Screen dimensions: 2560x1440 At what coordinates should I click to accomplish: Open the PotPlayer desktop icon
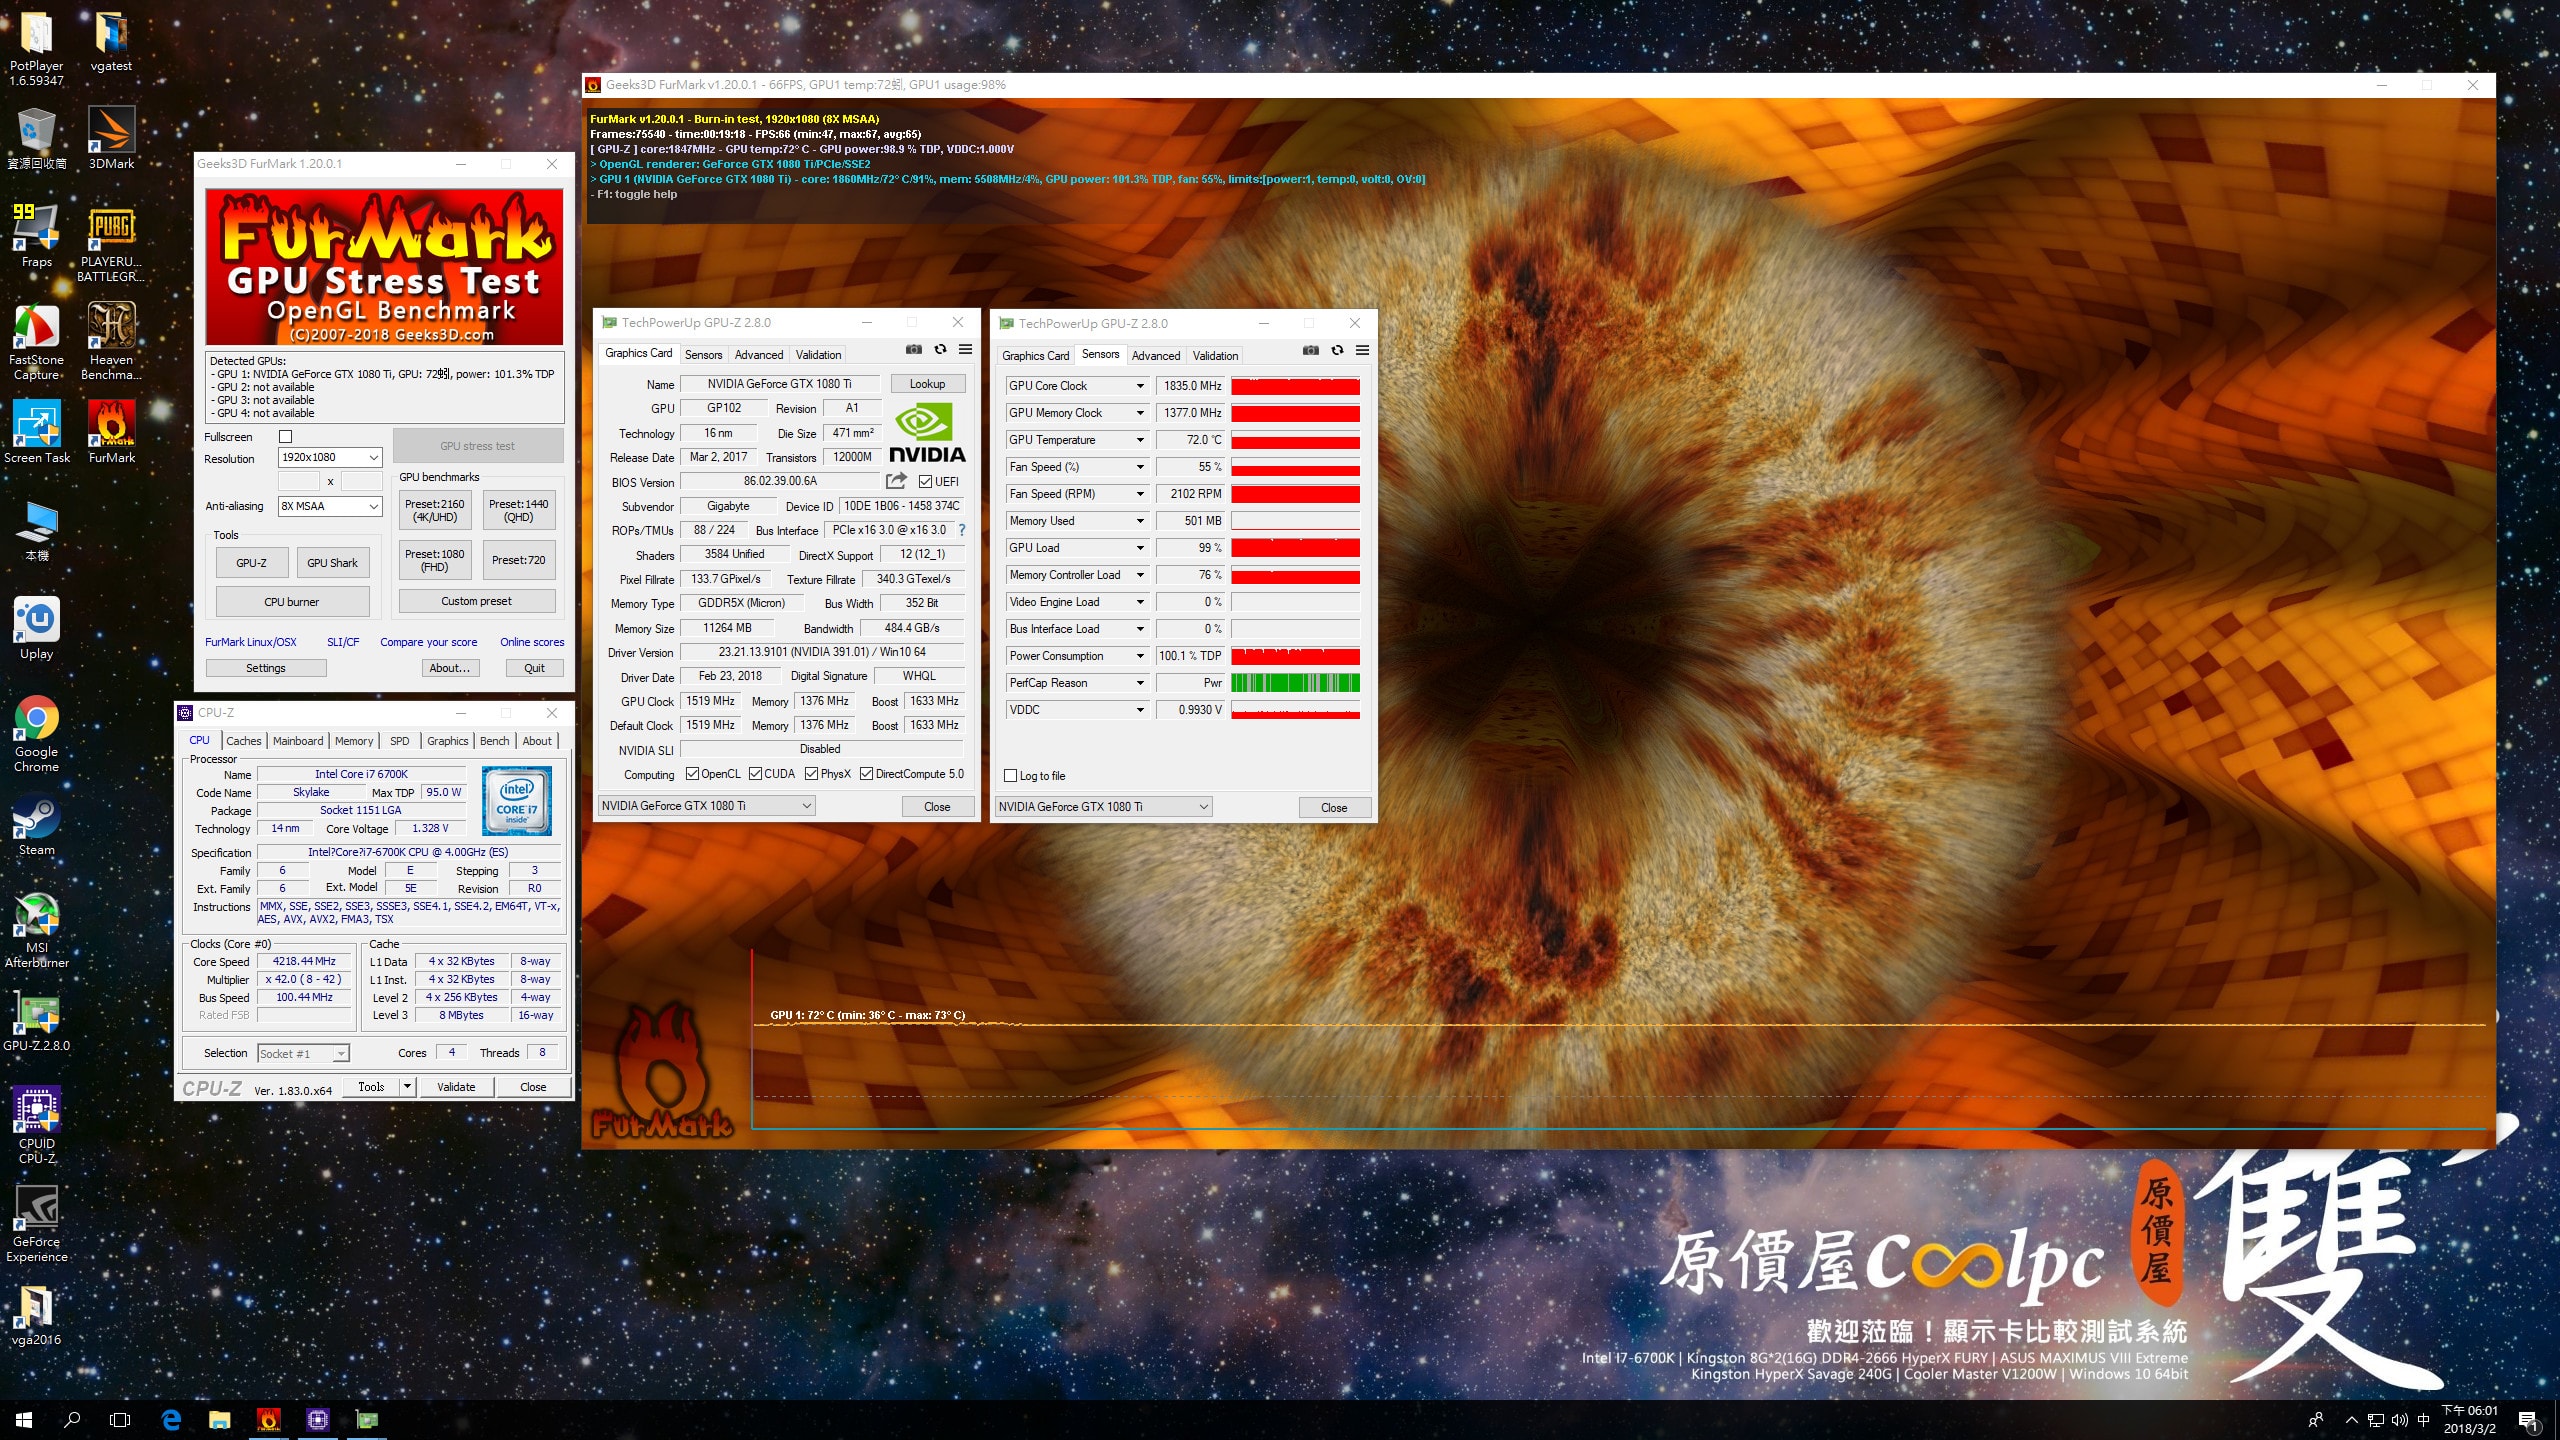click(x=37, y=48)
